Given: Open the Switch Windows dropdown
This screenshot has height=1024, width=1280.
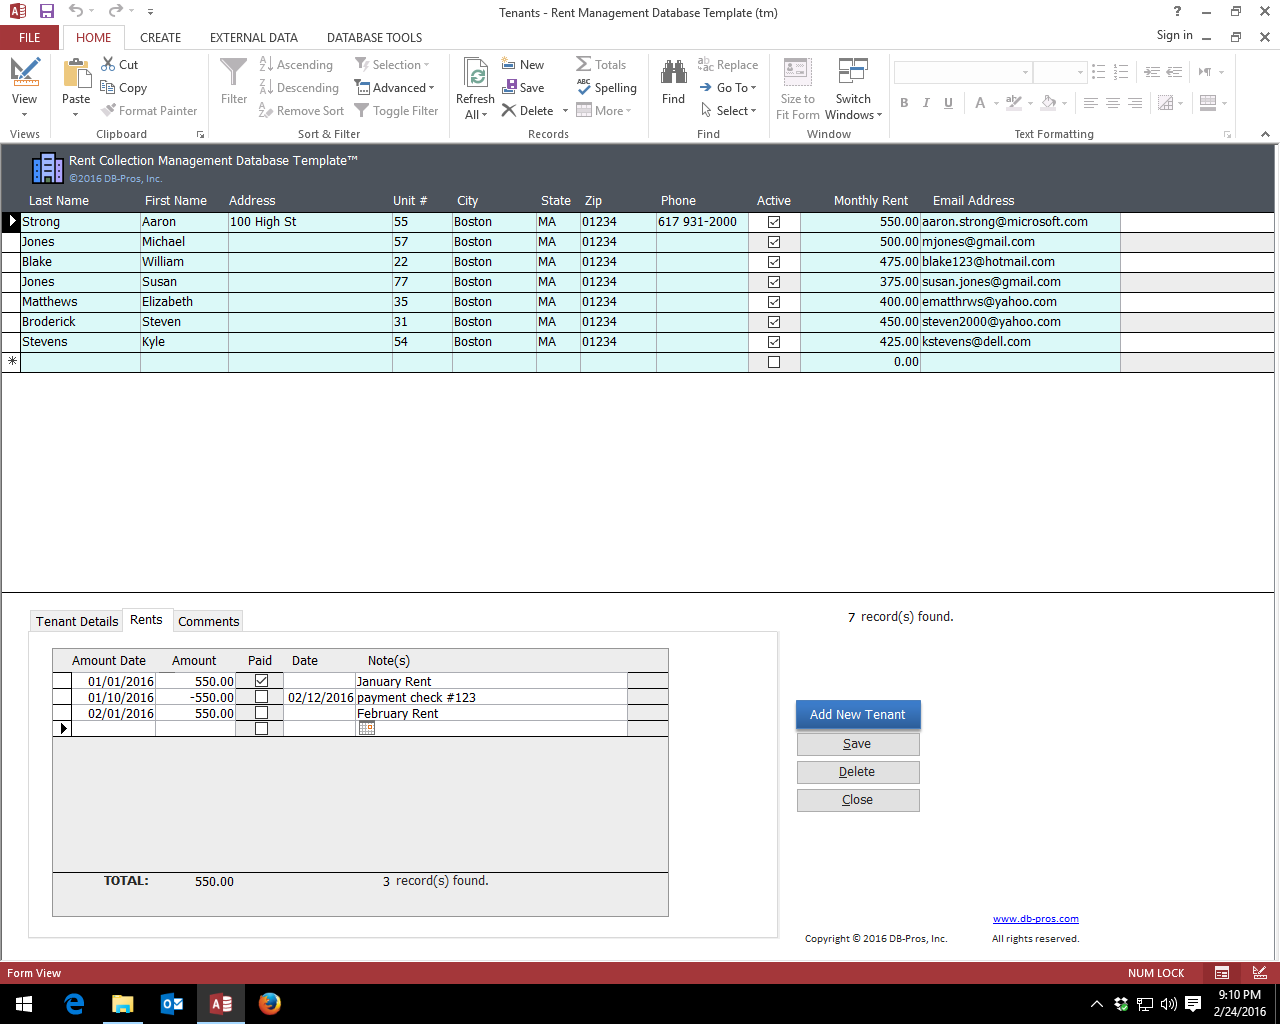Looking at the screenshot, I should pyautogui.click(x=852, y=87).
